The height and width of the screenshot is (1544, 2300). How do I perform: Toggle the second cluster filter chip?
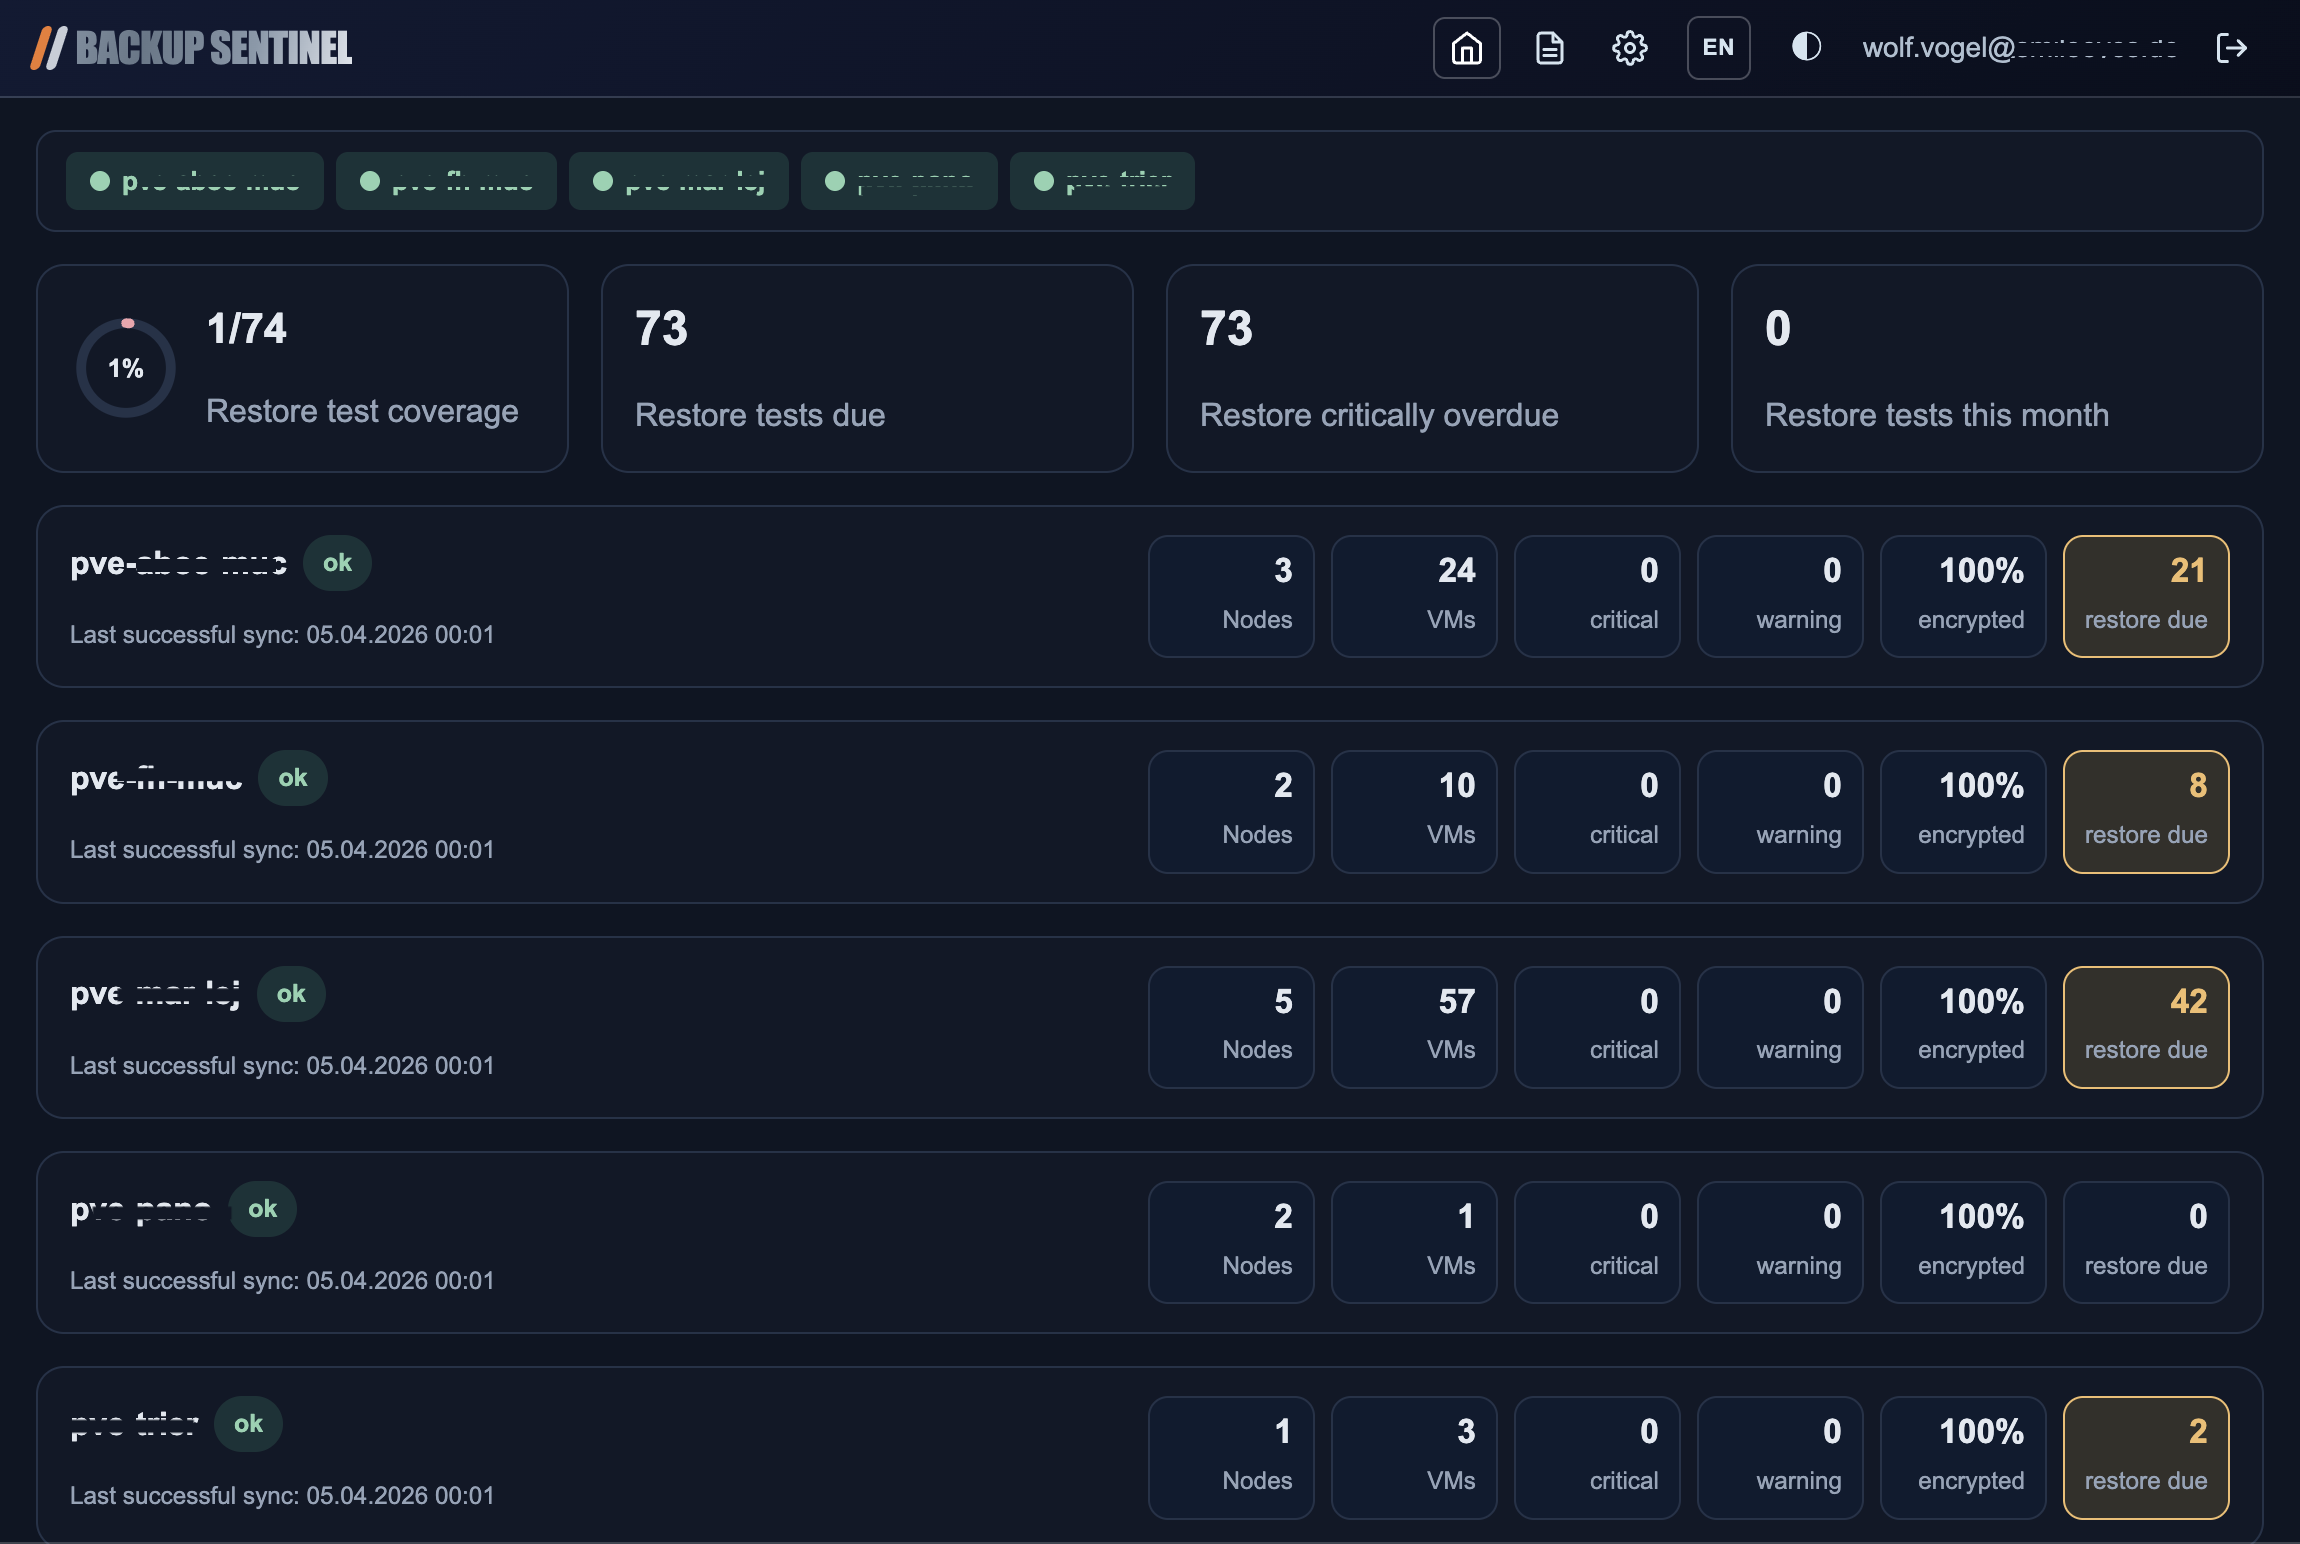point(446,181)
